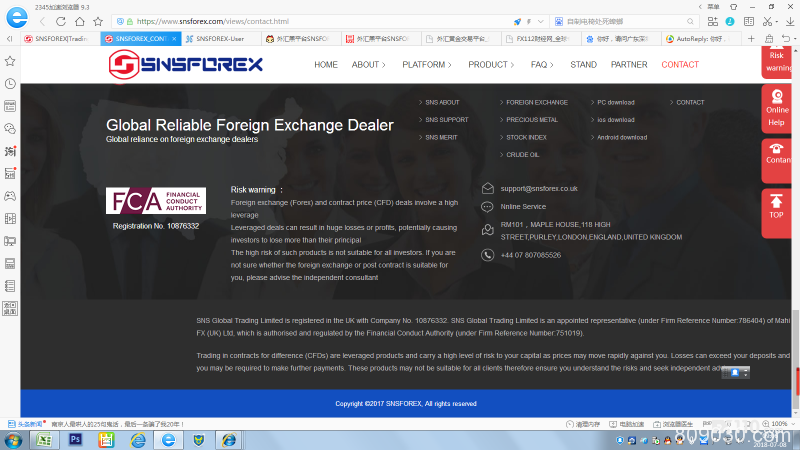The height and width of the screenshot is (450, 800).
Task: Open the Risk warning side button
Action: pyautogui.click(x=777, y=61)
